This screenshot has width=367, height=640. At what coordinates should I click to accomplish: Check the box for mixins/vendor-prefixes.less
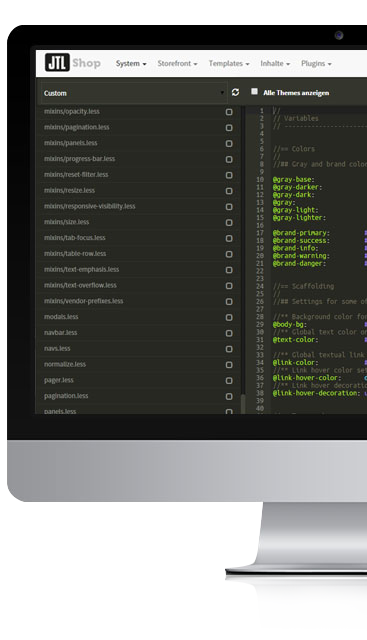(229, 302)
